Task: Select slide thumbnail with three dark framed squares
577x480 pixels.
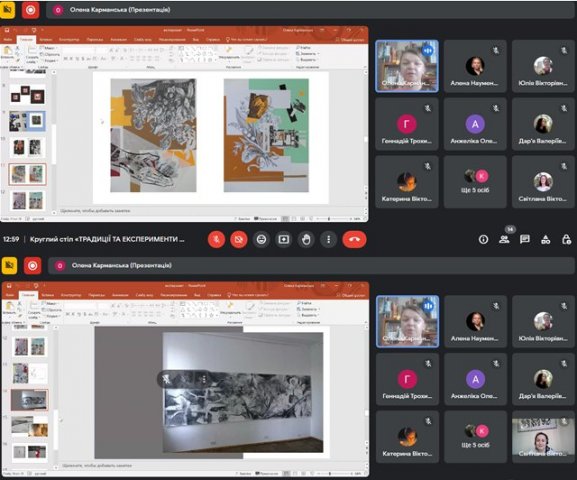Action: [x=28, y=95]
